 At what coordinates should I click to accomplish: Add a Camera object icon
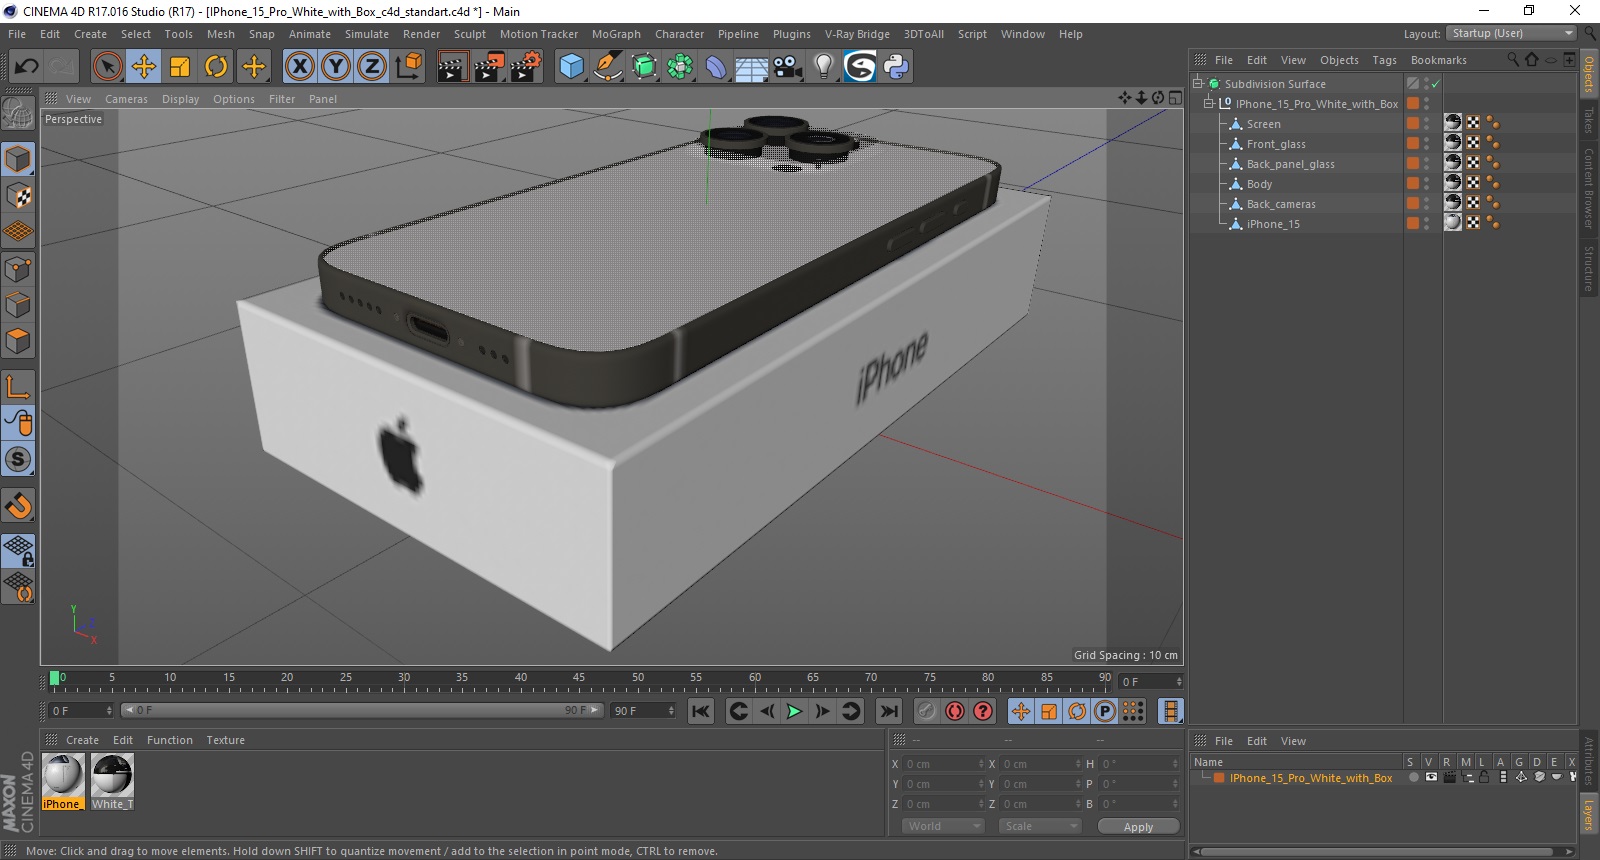point(788,67)
